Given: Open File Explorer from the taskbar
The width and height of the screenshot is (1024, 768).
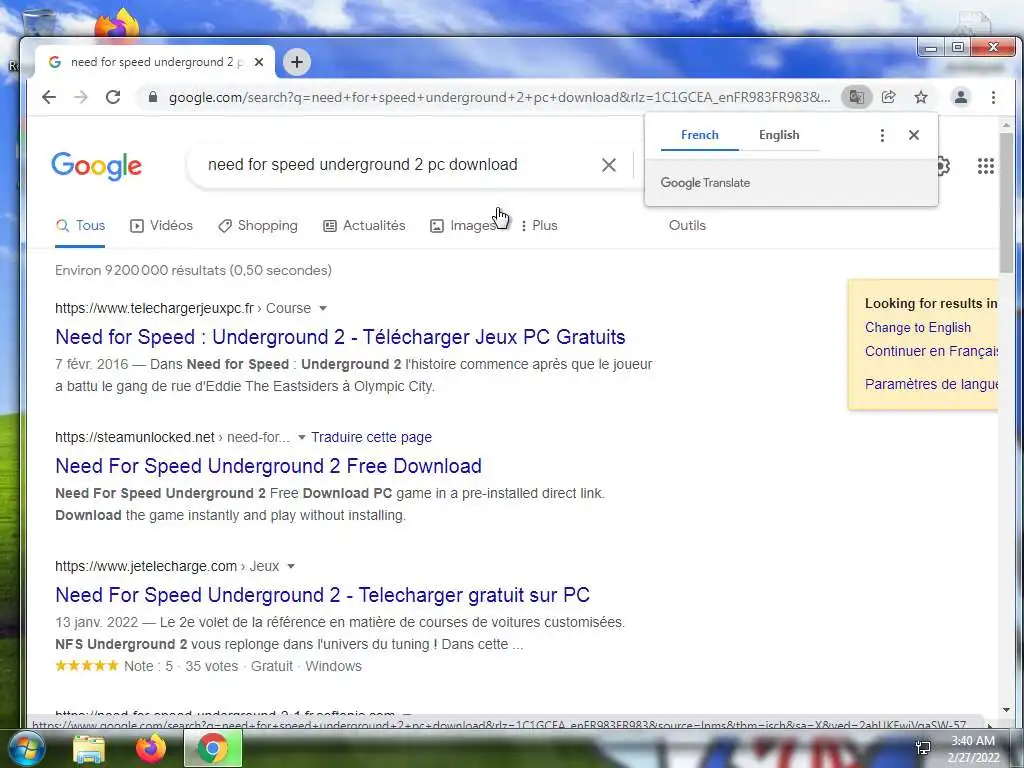Looking at the screenshot, I should [89, 749].
